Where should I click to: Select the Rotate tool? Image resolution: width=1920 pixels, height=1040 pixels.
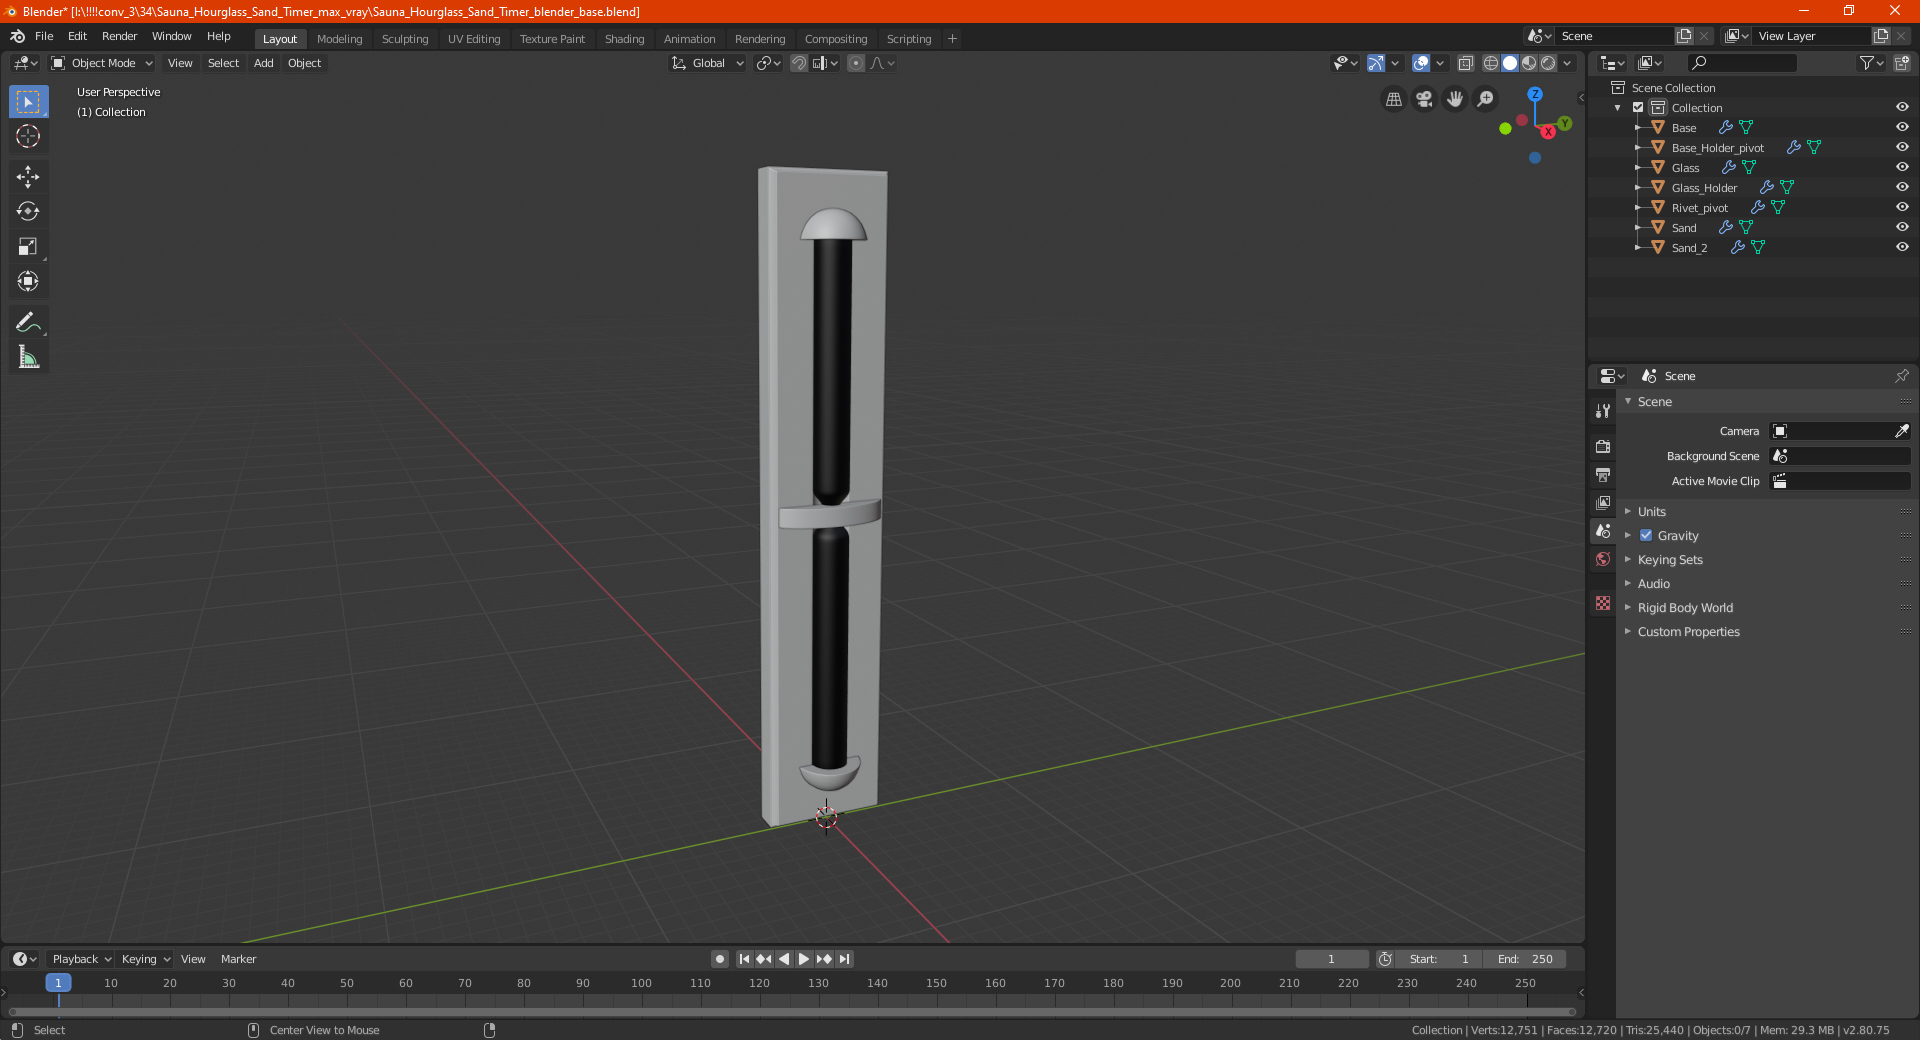pyautogui.click(x=28, y=211)
